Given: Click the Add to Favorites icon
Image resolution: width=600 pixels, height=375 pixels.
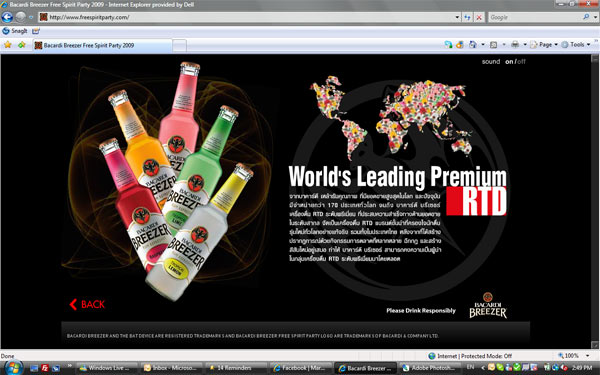Looking at the screenshot, I should pos(21,45).
